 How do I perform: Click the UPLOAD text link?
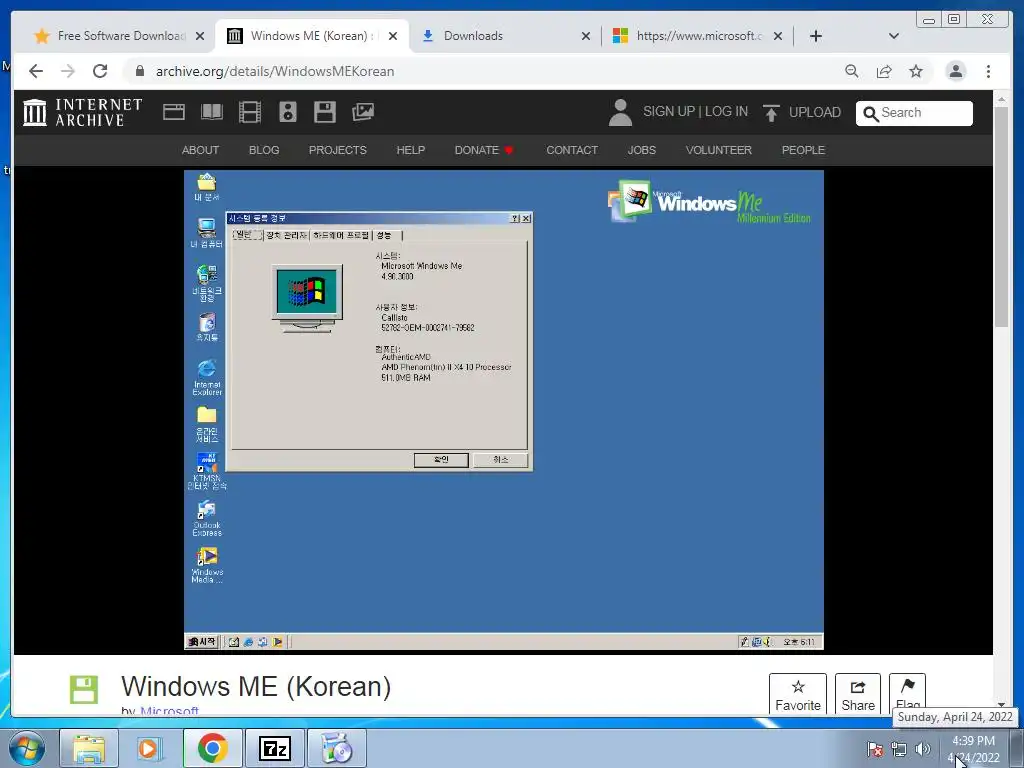coord(815,112)
